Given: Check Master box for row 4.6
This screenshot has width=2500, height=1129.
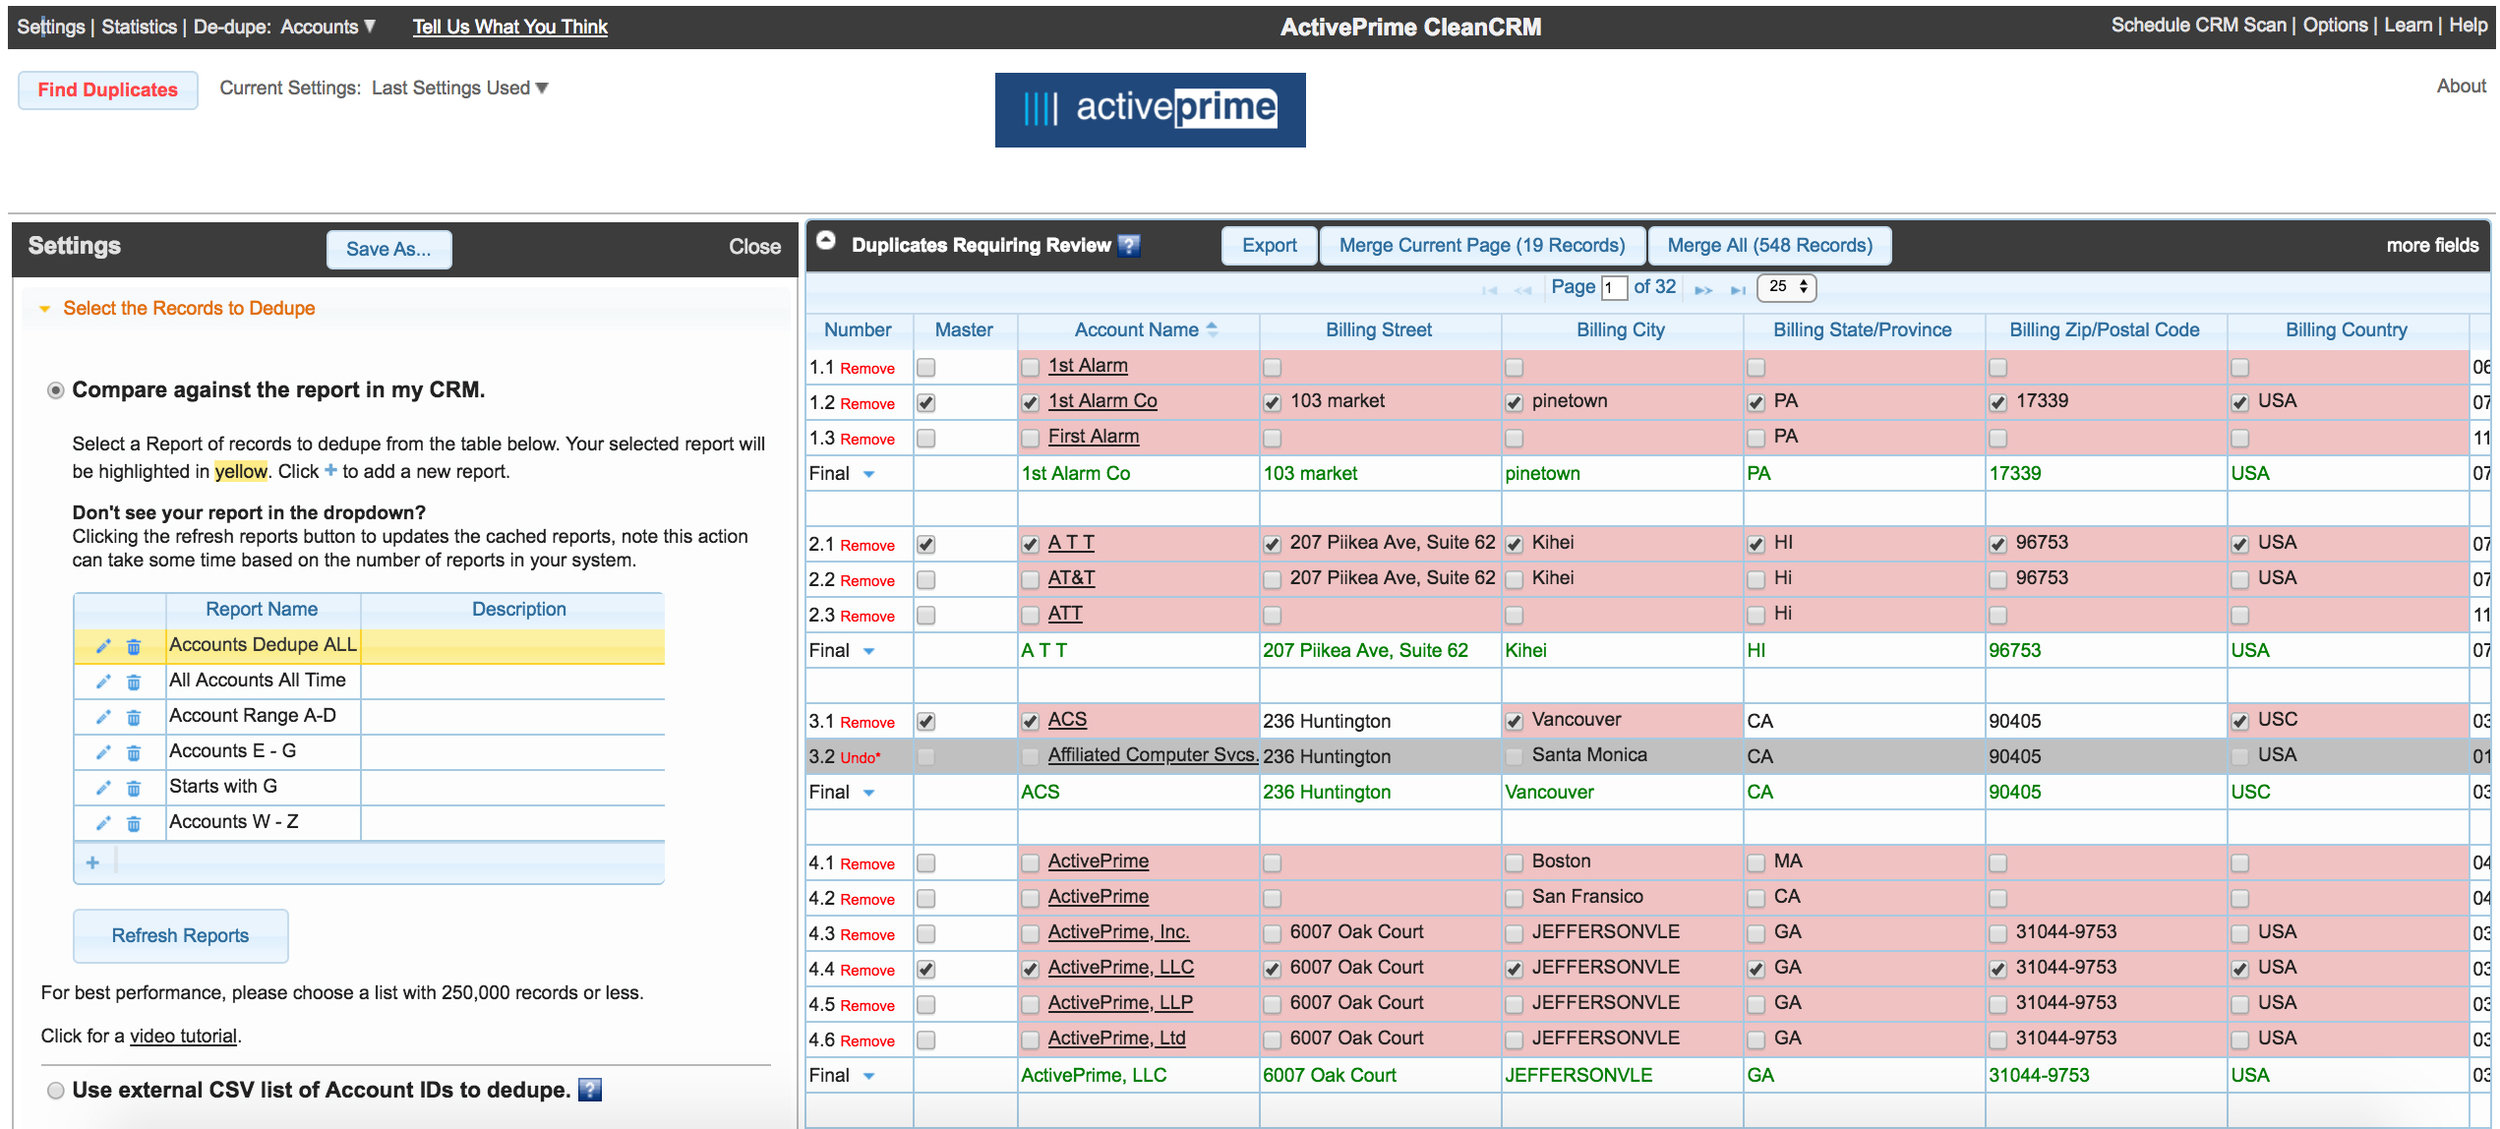Looking at the screenshot, I should (x=926, y=1040).
